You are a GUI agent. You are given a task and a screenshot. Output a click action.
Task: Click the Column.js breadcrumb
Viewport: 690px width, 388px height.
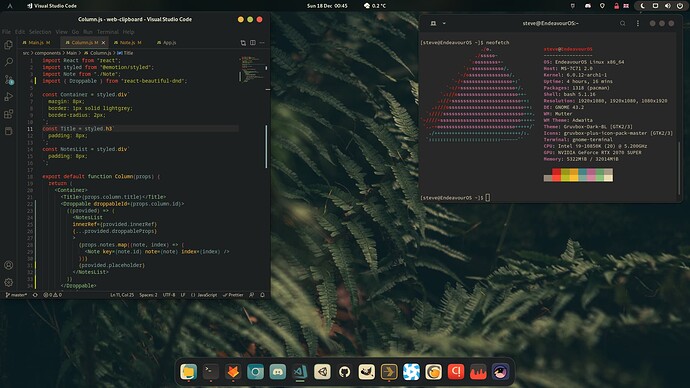point(98,53)
